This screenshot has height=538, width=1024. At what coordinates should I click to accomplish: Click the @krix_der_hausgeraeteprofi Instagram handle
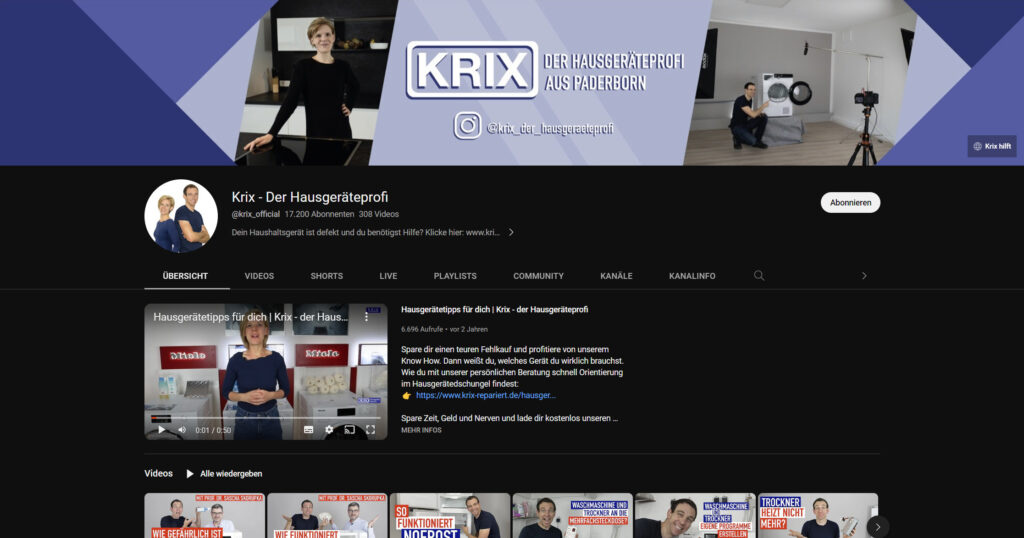pyautogui.click(x=550, y=128)
